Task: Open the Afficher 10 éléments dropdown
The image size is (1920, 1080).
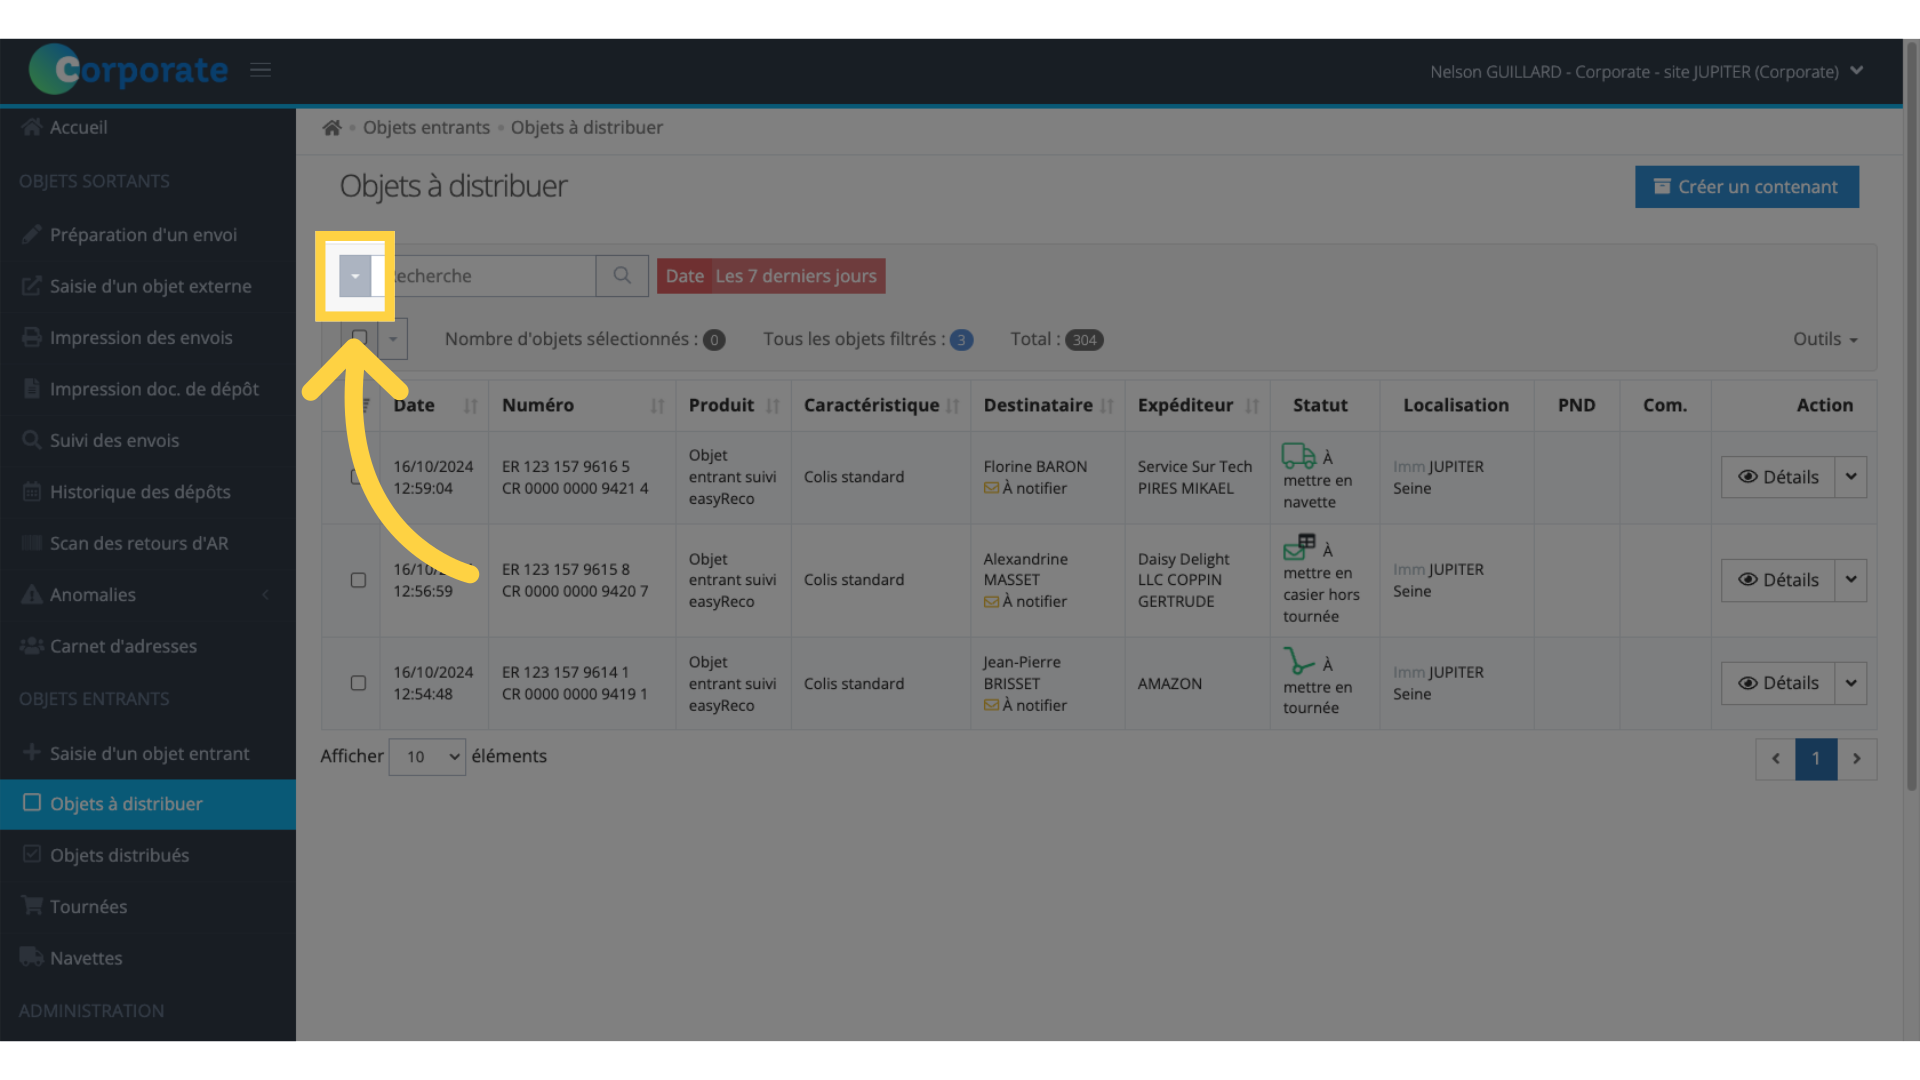Action: click(427, 757)
